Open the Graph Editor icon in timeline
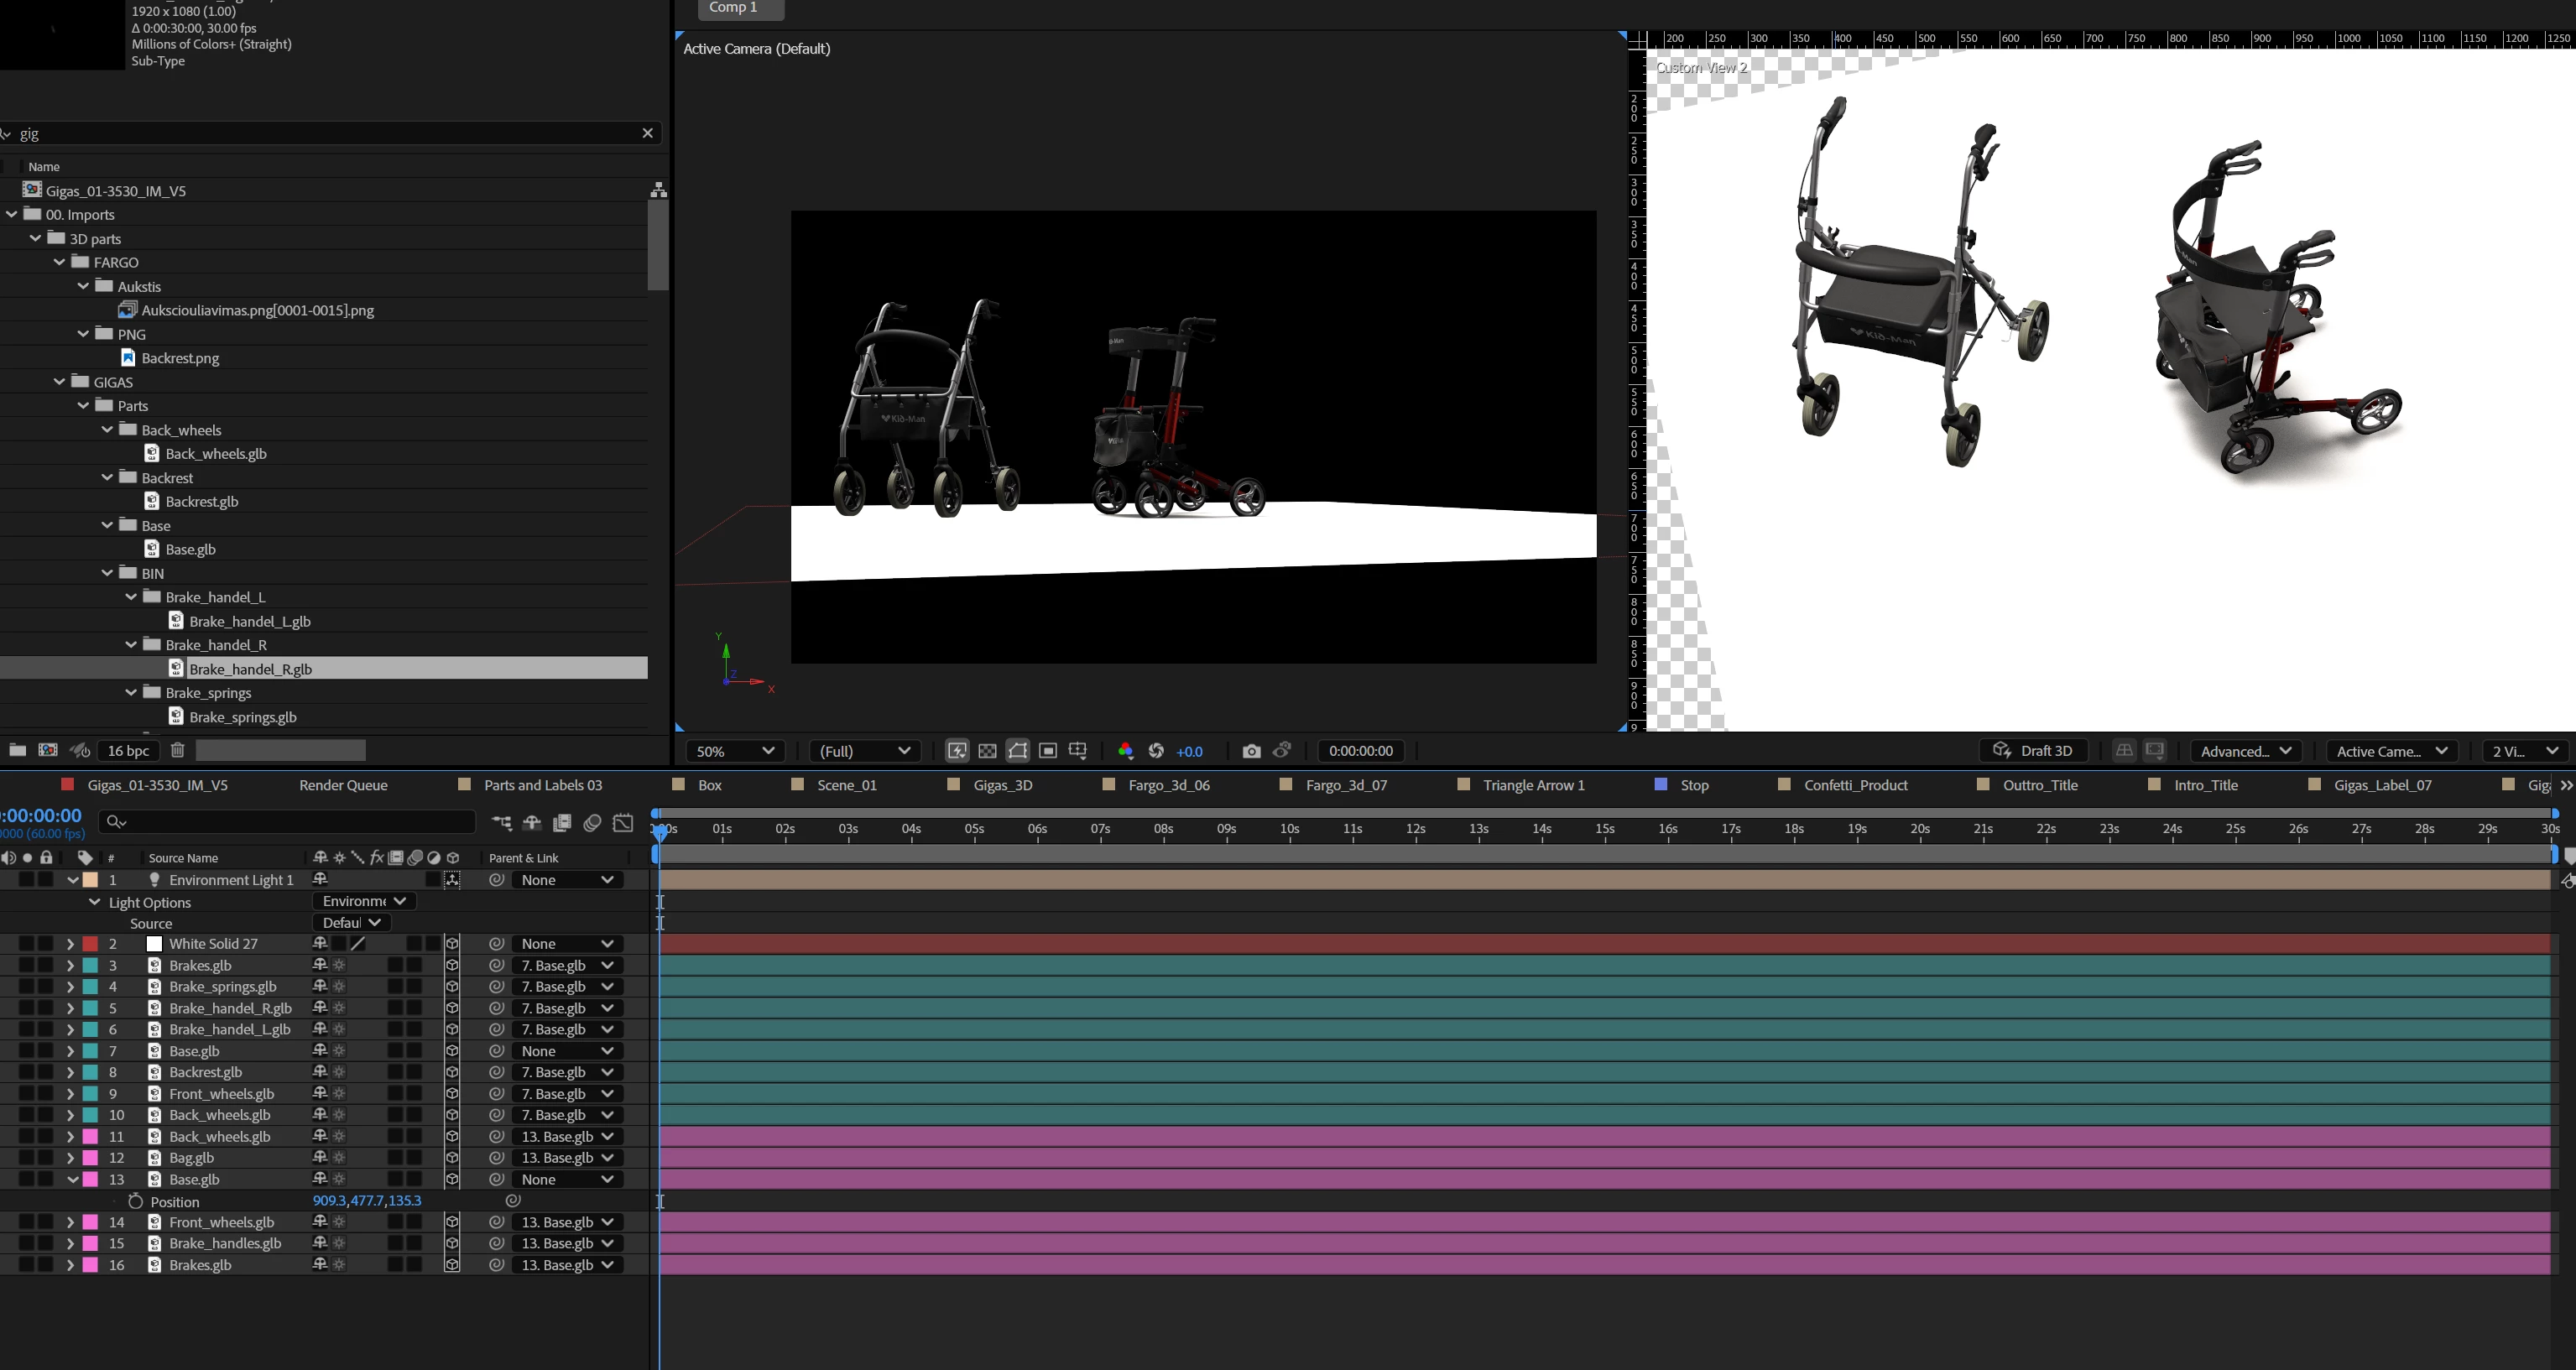This screenshot has height=1370, width=2576. pos(623,822)
